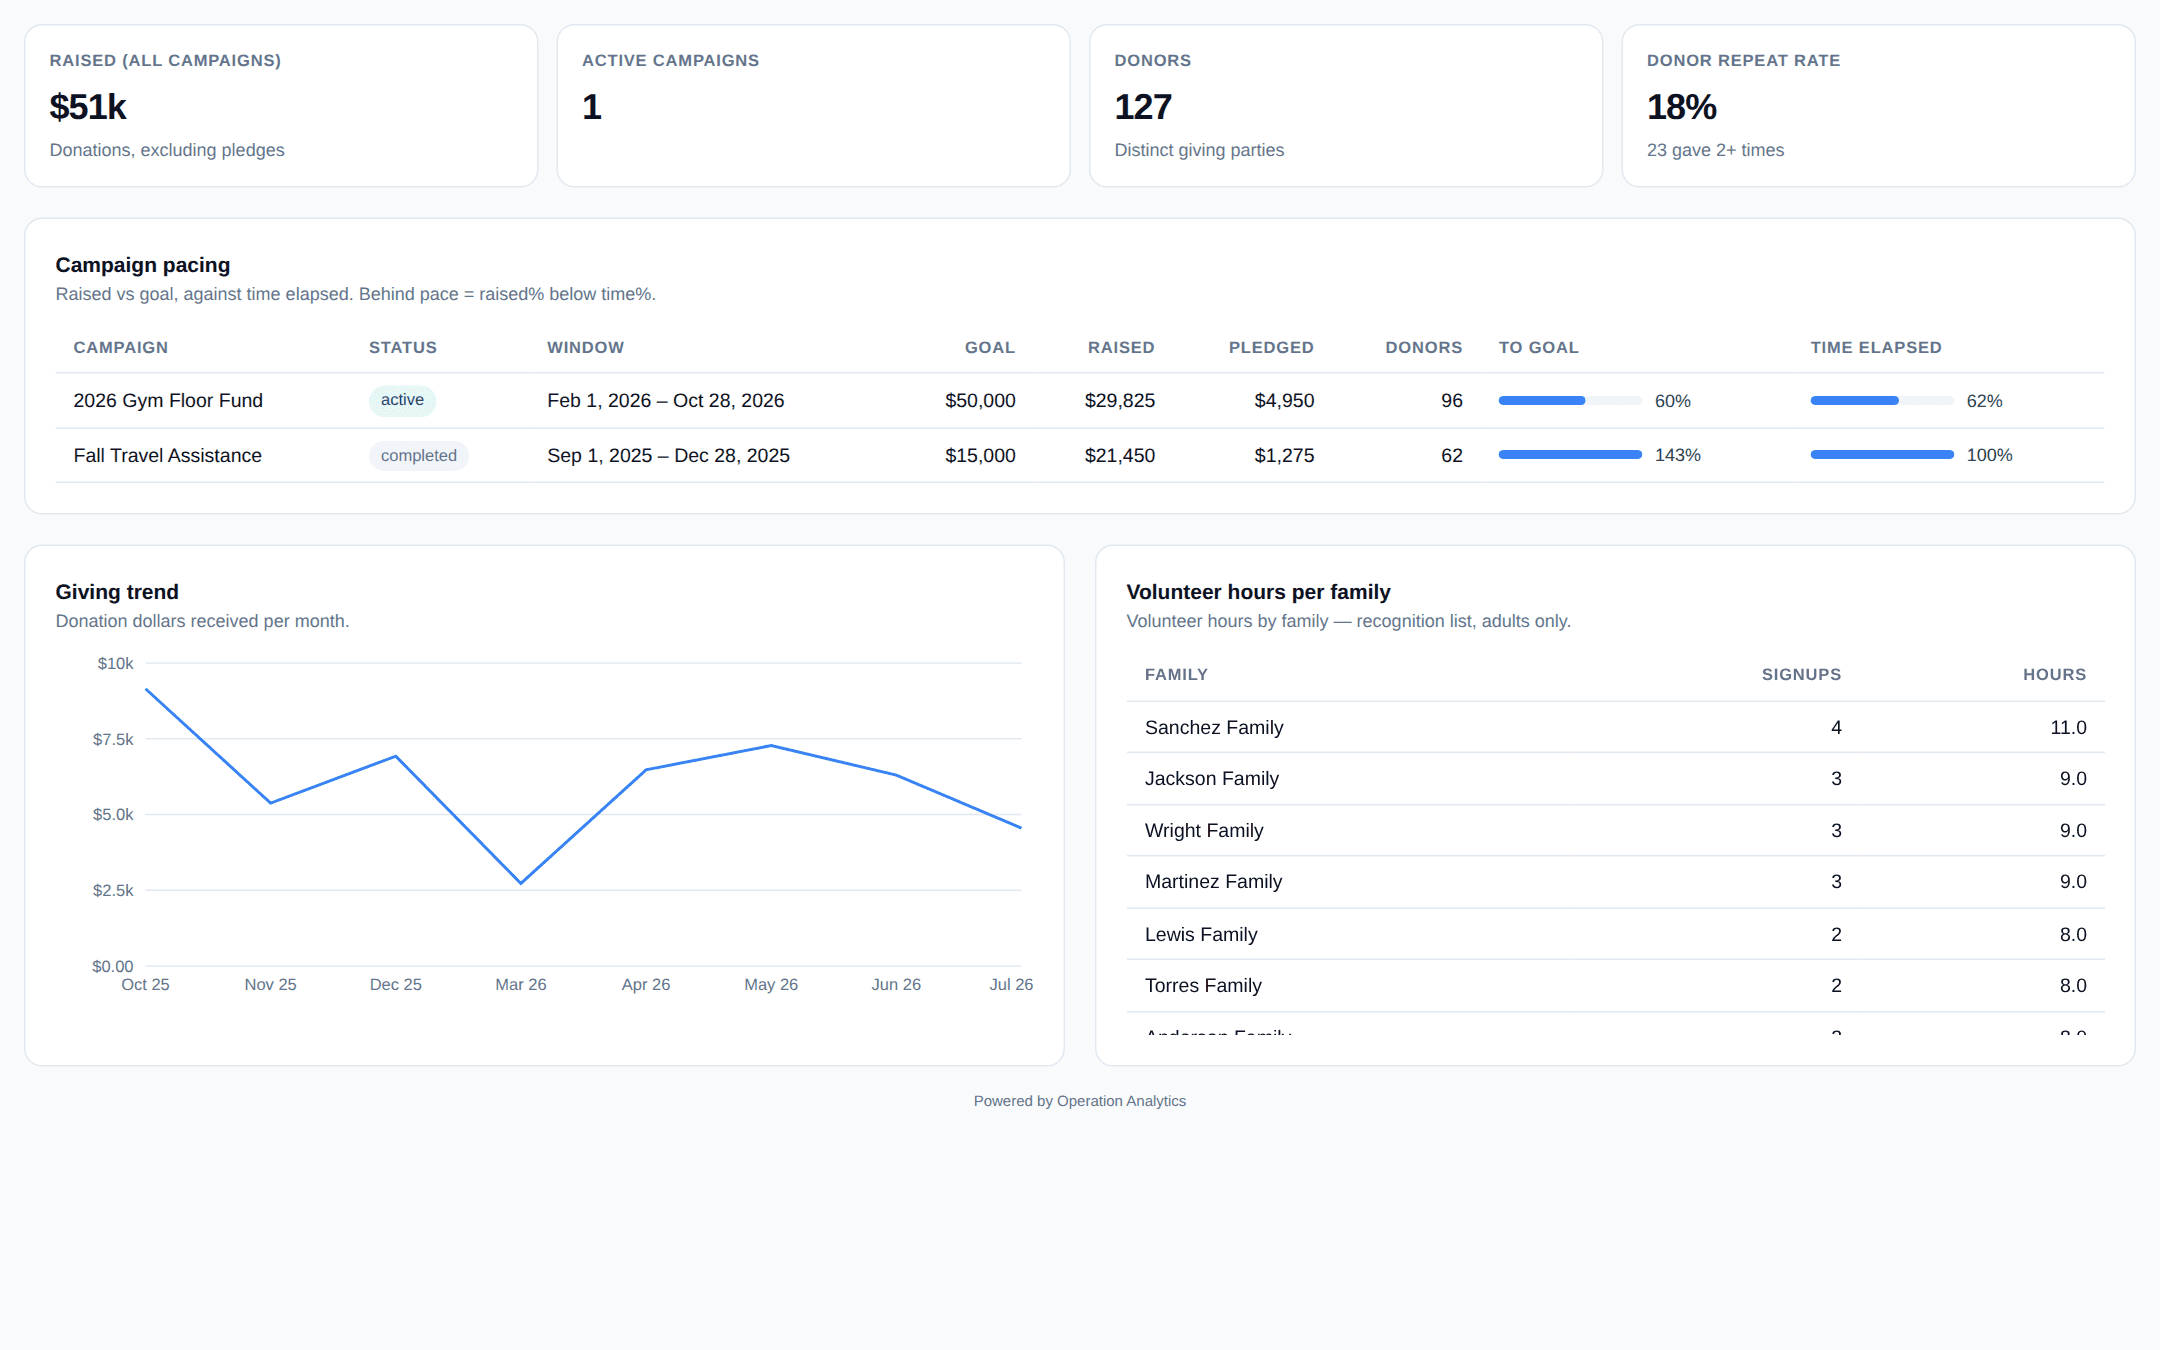This screenshot has width=2160, height=1350.
Task: Click the Giving trend heading
Action: click(x=117, y=592)
